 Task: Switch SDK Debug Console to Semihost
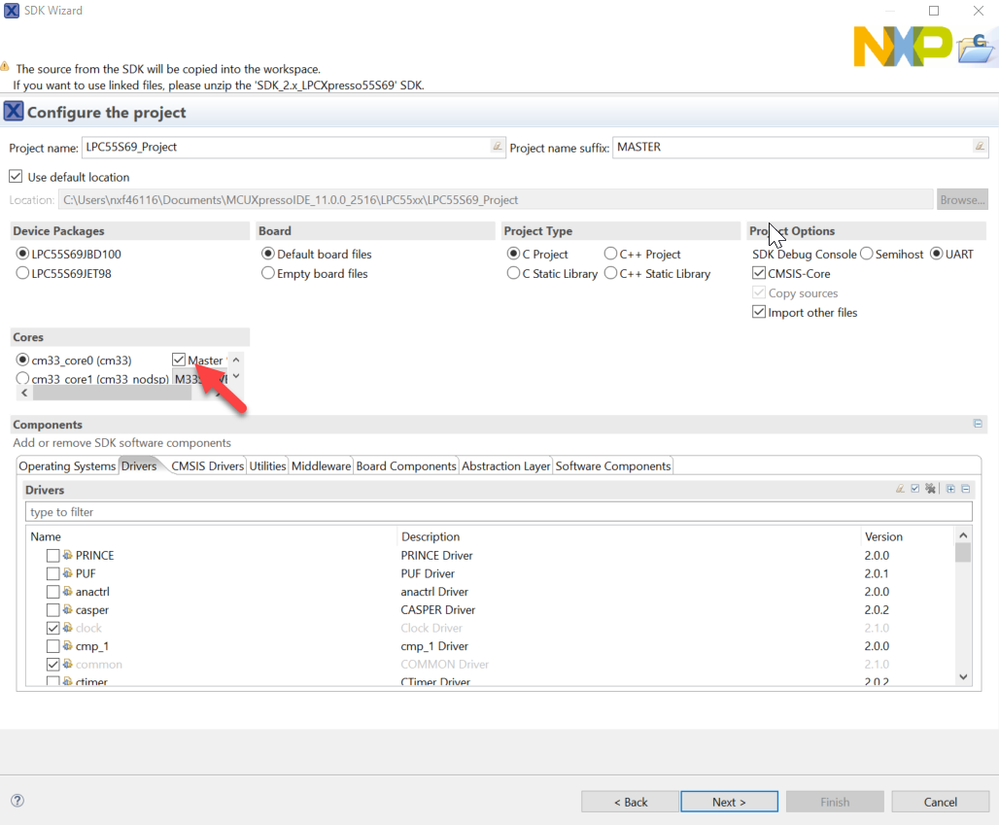[x=866, y=254]
